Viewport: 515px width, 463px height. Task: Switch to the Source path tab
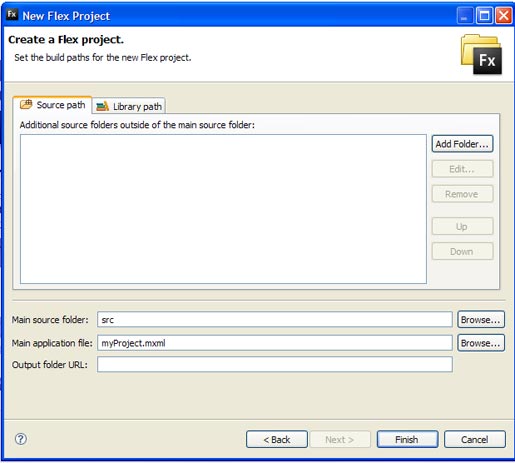pyautogui.click(x=52, y=105)
